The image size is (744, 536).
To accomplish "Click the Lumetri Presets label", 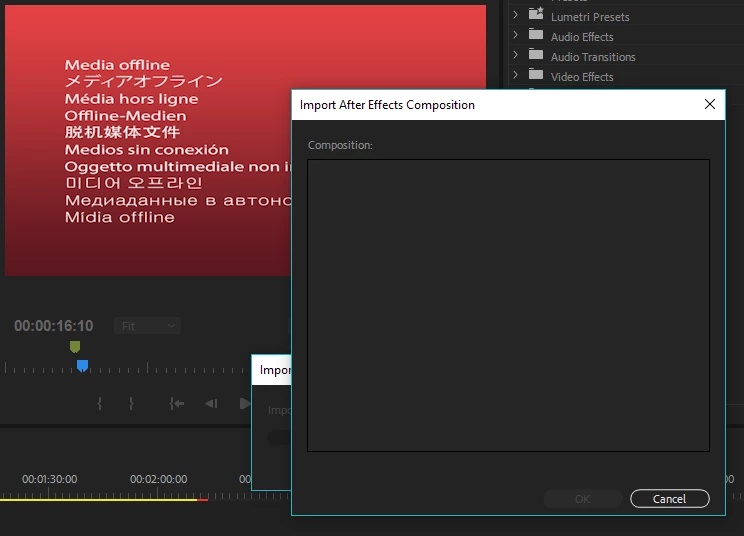I will click(590, 17).
